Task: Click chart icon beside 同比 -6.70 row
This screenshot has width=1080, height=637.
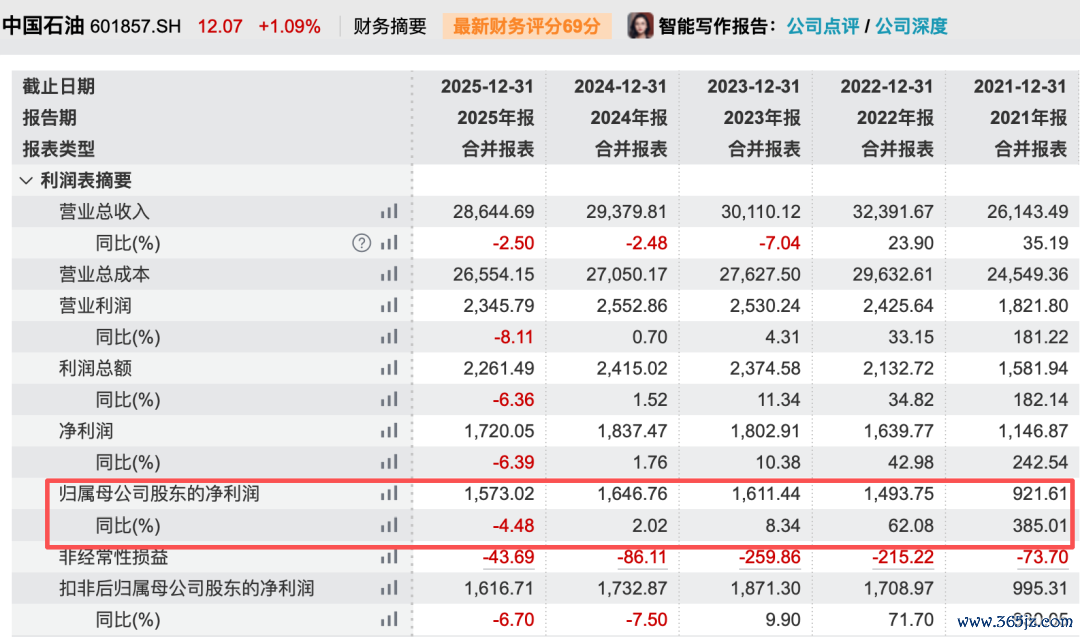Action: [x=389, y=619]
